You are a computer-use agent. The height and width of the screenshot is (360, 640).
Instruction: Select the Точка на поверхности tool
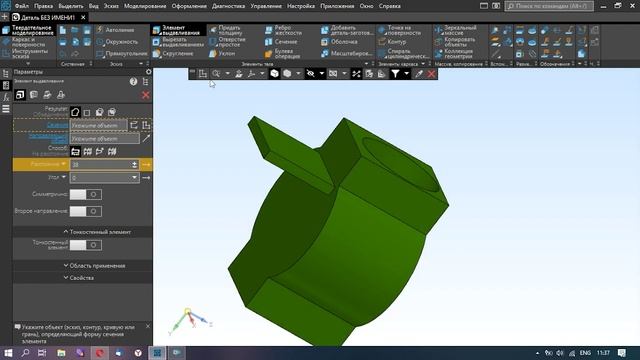pyautogui.click(x=399, y=30)
